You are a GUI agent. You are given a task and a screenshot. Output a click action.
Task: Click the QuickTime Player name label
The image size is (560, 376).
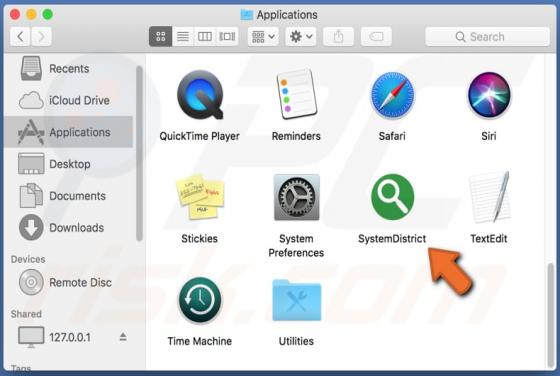[x=200, y=136]
